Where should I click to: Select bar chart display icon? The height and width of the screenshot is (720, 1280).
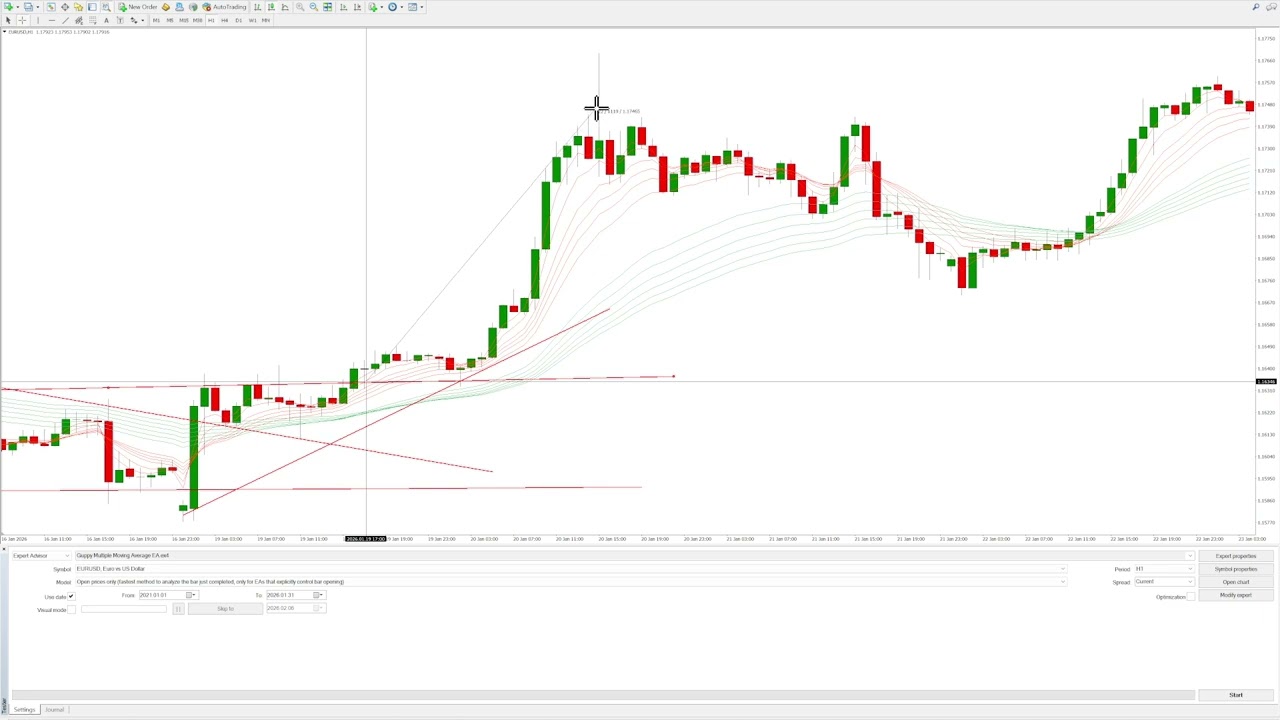(x=257, y=7)
